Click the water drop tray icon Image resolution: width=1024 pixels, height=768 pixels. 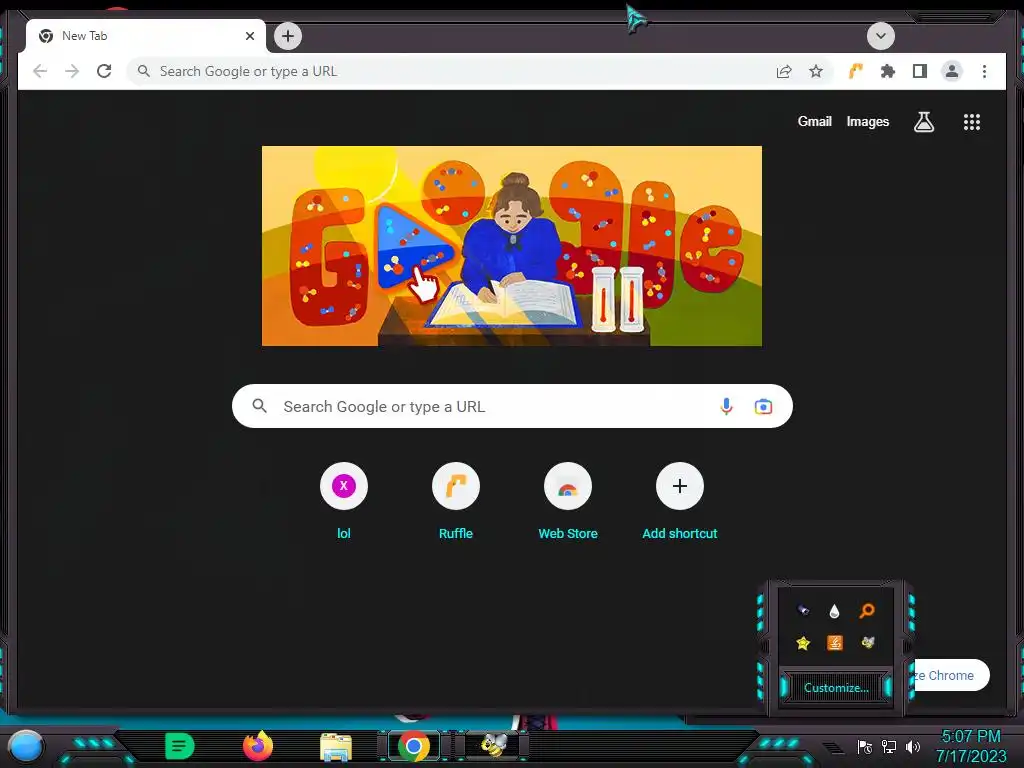tap(834, 611)
